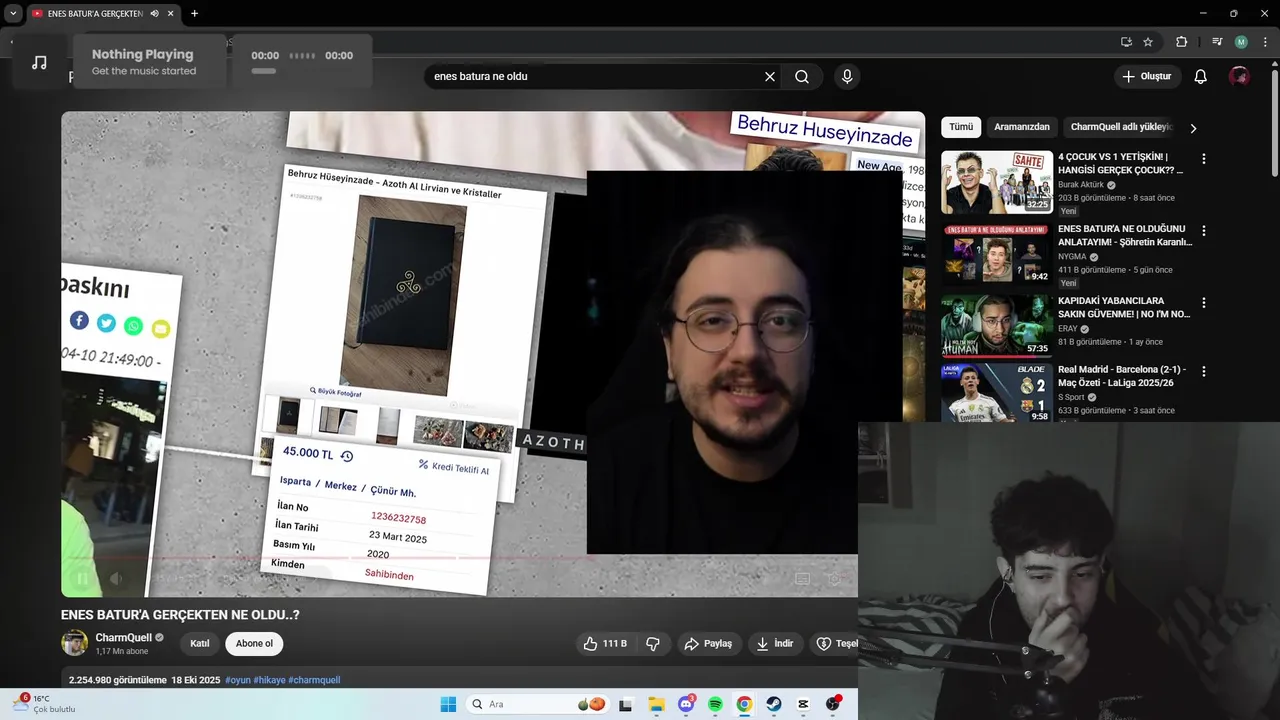
Task: Open CharmQuell channel avatar
Action: pos(74,643)
